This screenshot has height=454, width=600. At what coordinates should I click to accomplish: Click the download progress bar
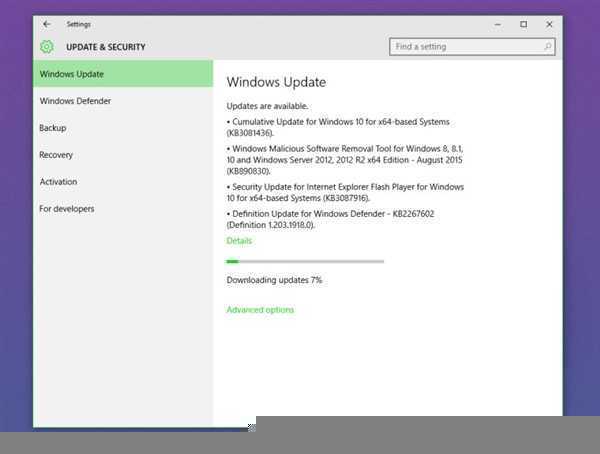click(305, 261)
